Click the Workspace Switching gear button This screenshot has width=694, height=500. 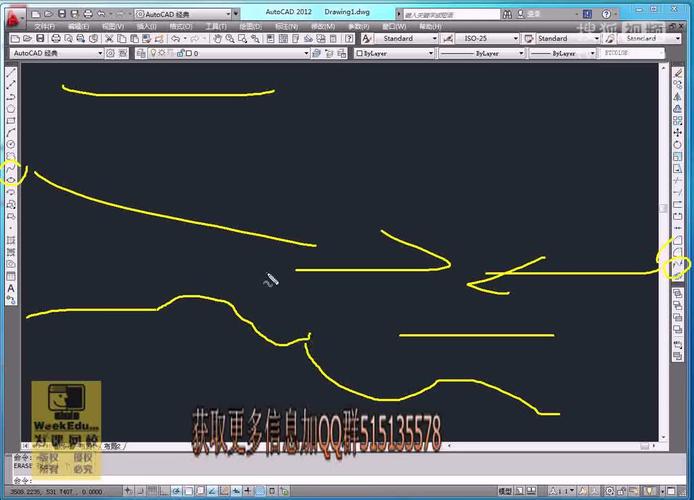pos(610,491)
